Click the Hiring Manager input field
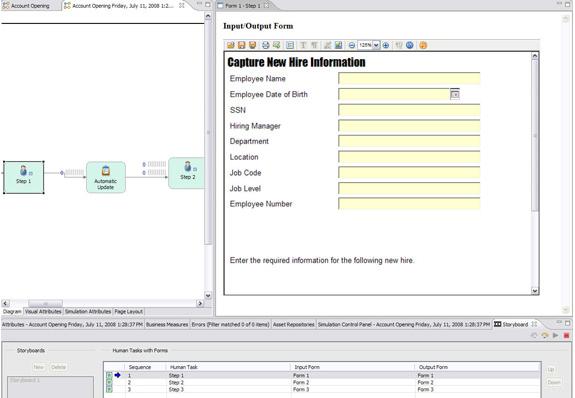This screenshot has width=575, height=398. 409,126
